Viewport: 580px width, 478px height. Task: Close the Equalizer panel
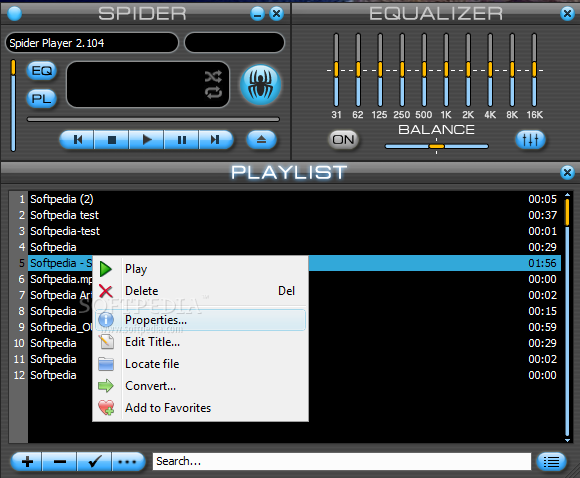[x=567, y=14]
